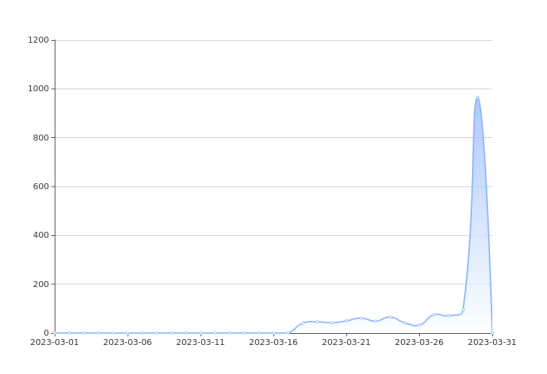The height and width of the screenshot is (374, 547).
Task: Select the 200 y-axis label
Action: 41,284
